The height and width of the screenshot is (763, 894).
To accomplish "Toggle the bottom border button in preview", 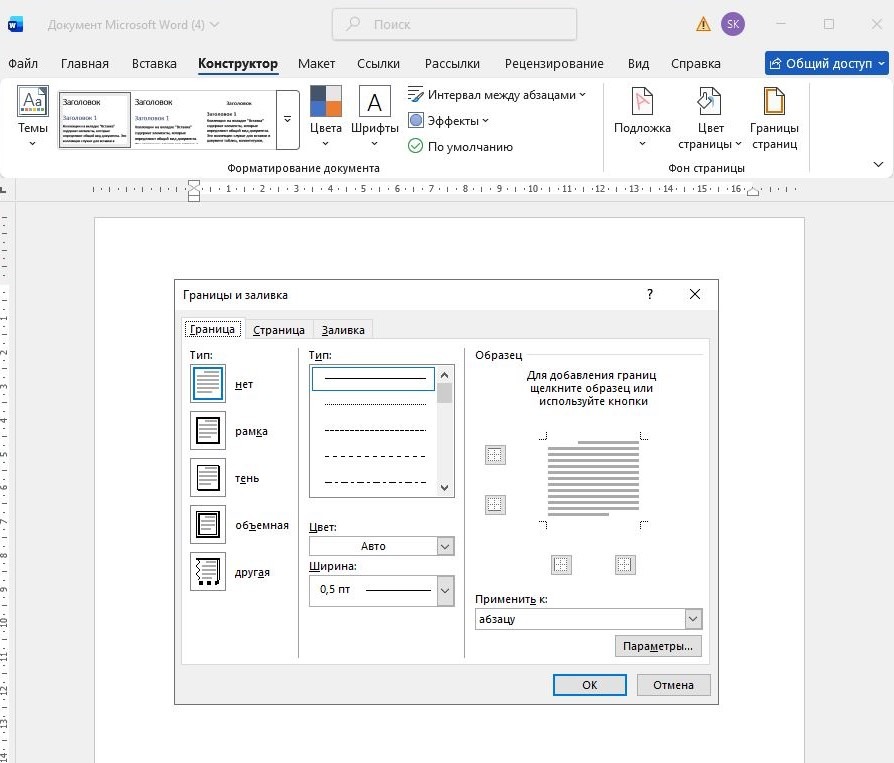I will [495, 505].
